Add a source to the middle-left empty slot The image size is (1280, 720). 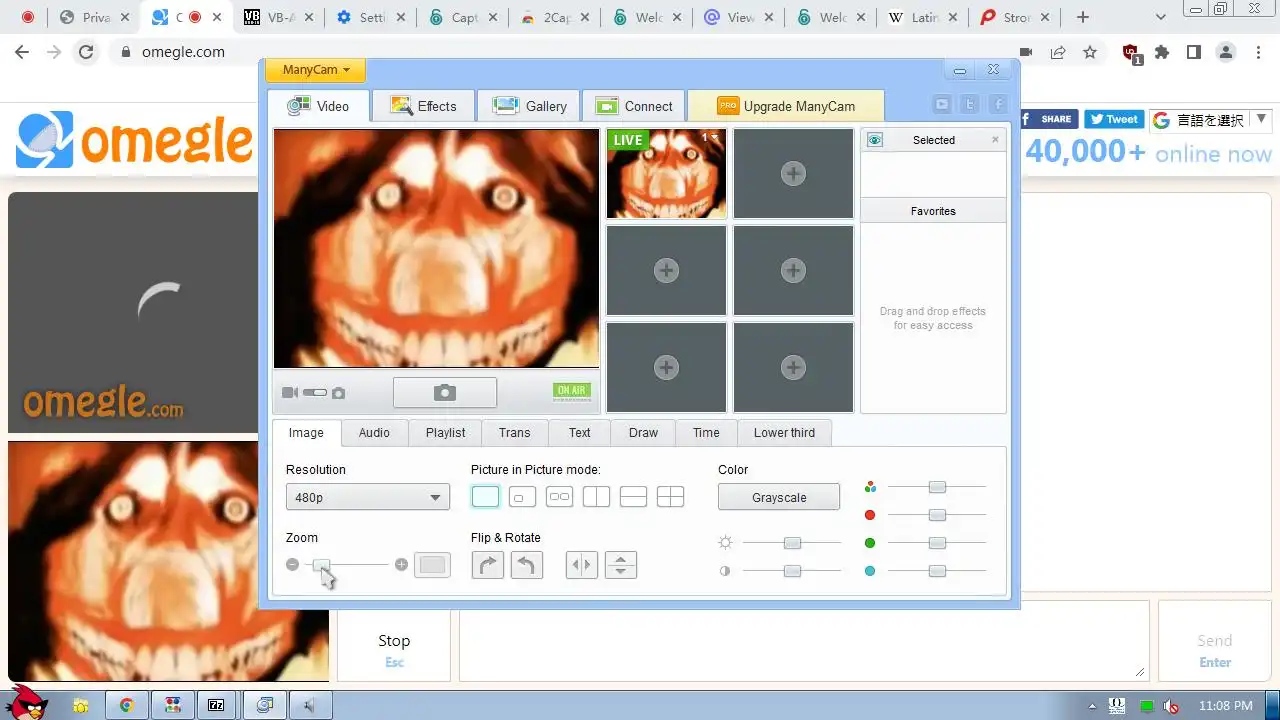(x=666, y=270)
